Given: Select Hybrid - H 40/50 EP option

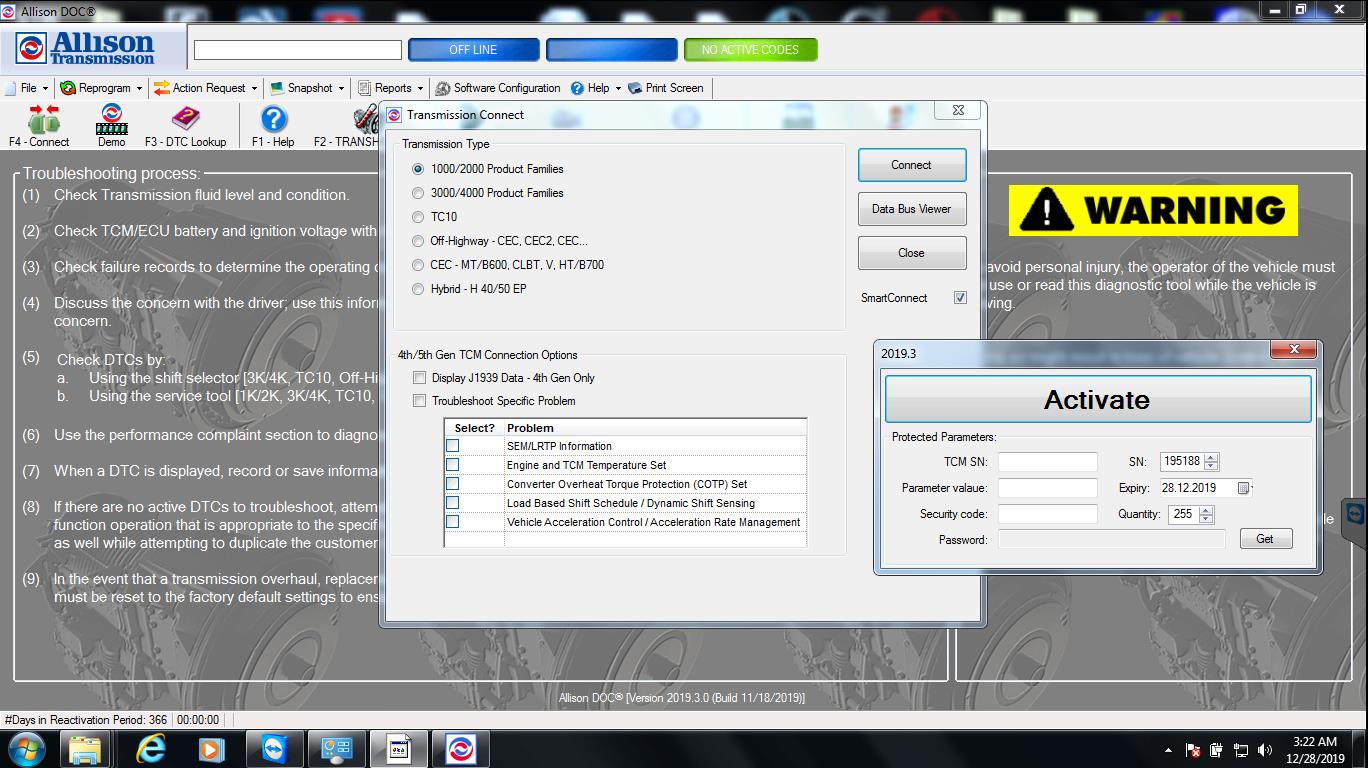Looking at the screenshot, I should tap(418, 289).
